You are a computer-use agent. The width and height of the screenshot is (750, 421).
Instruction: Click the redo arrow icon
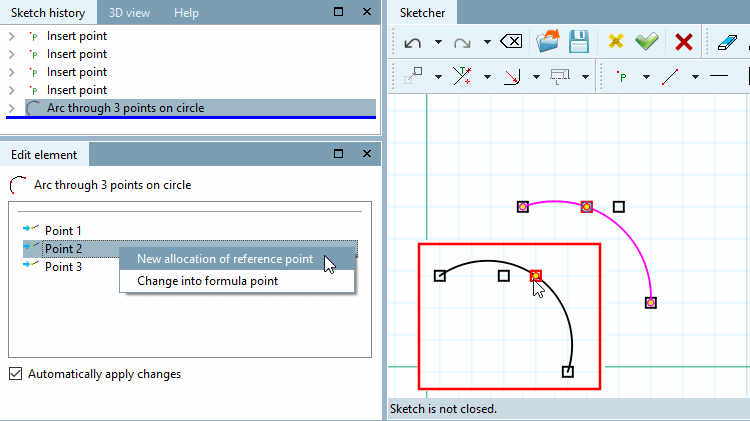(x=462, y=43)
